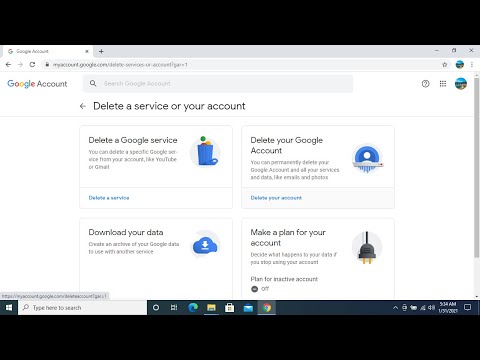The width and height of the screenshot is (480, 360).
Task: Open the notification center icon
Action: point(468,307)
